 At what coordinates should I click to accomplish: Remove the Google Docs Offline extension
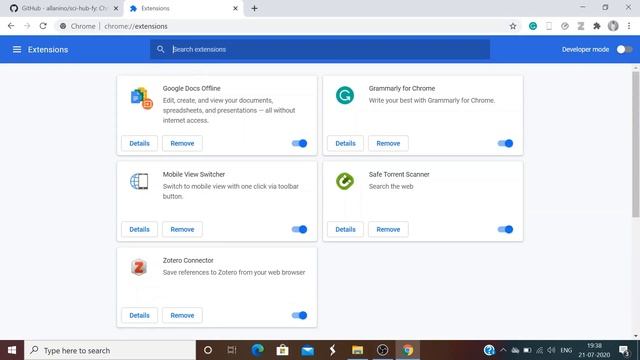pos(182,143)
